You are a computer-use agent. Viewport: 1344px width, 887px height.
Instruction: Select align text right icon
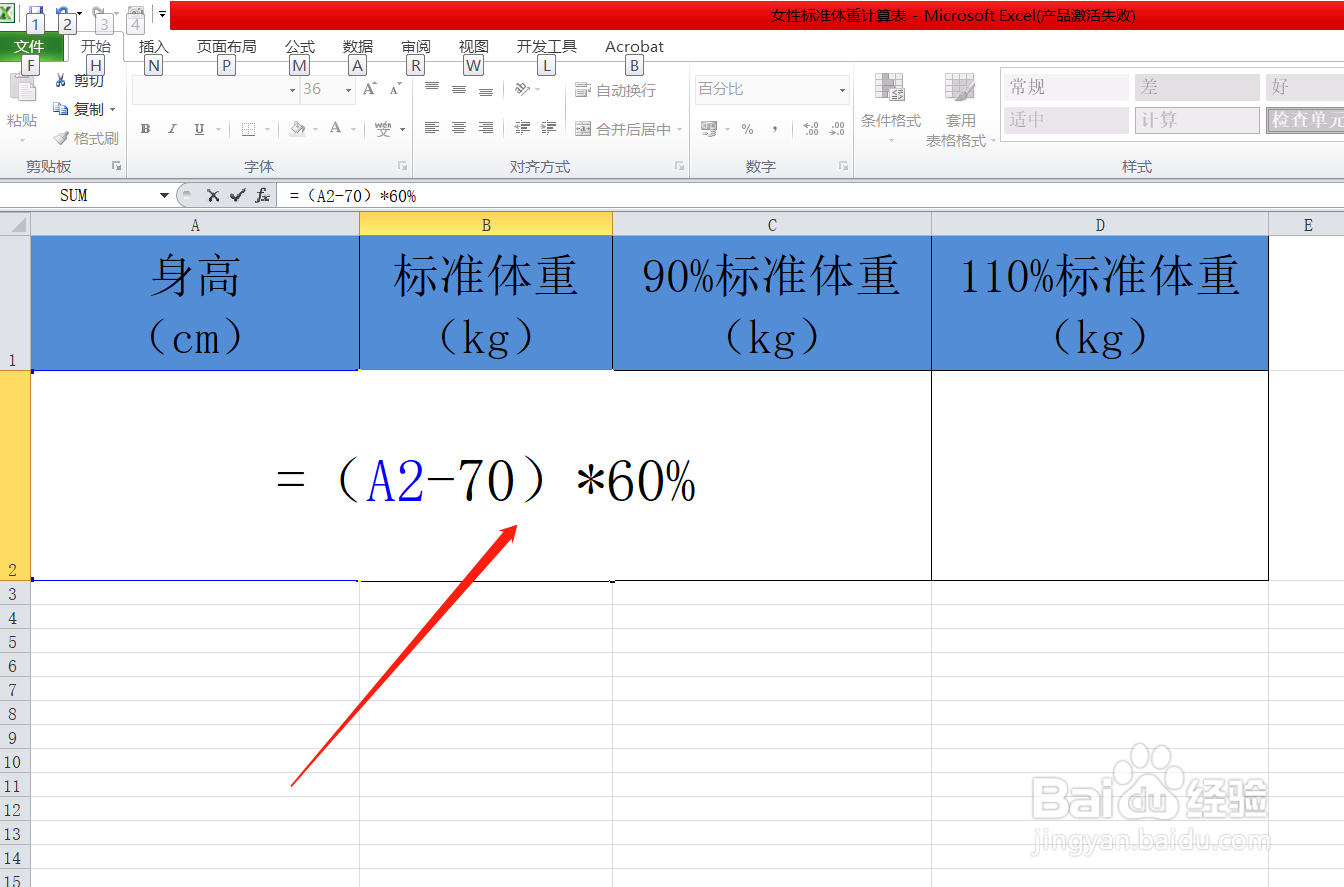pos(486,128)
